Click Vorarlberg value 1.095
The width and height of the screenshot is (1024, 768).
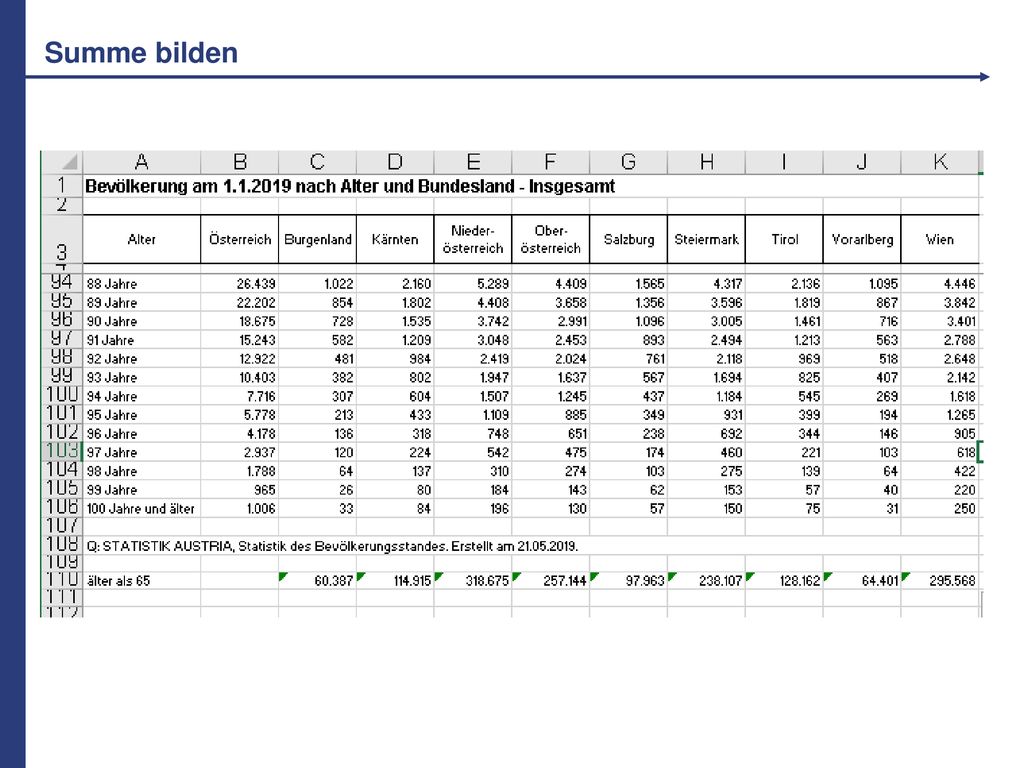pos(861,283)
